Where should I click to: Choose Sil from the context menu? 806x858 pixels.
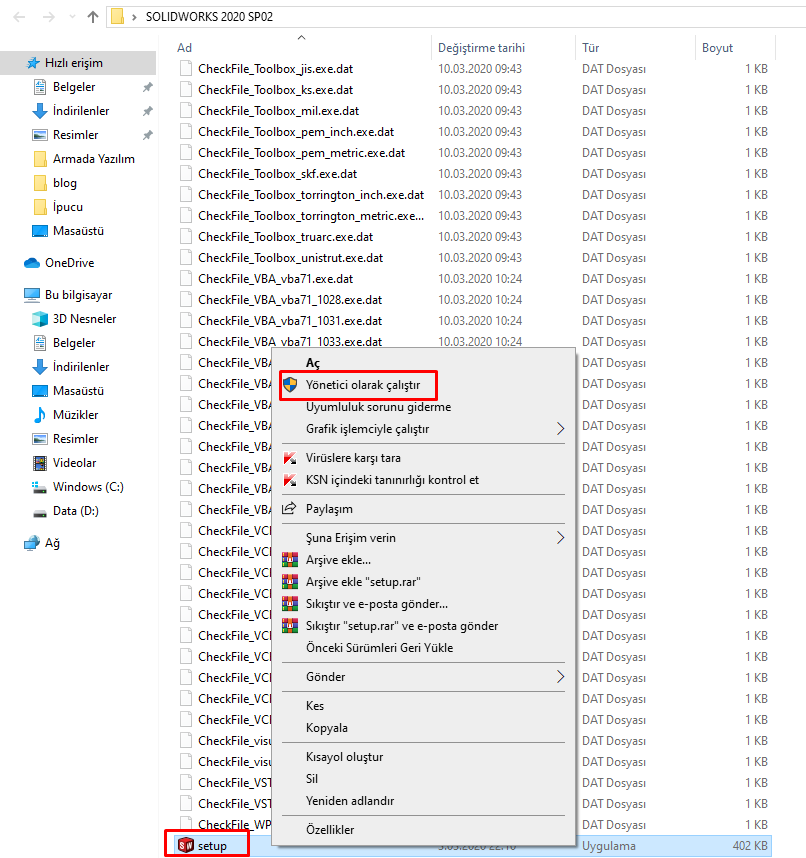pos(312,779)
